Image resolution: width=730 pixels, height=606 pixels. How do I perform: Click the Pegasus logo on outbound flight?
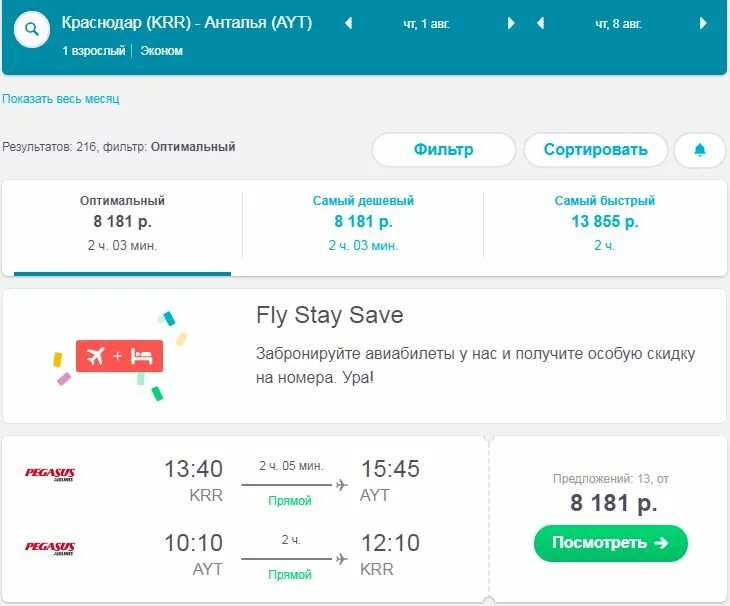pyautogui.click(x=50, y=473)
